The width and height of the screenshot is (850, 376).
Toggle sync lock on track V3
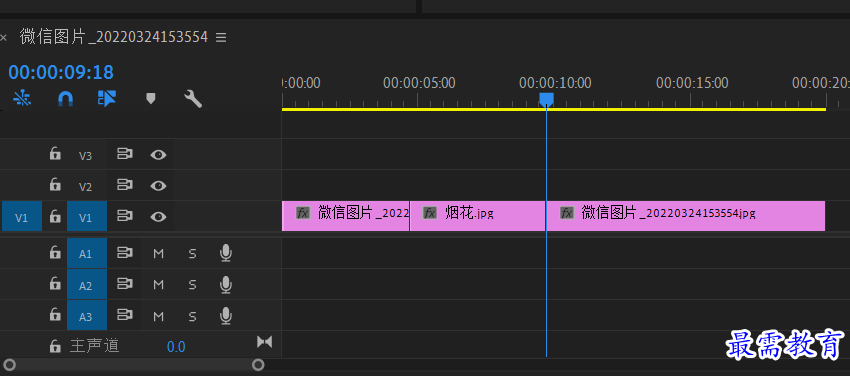(x=125, y=154)
